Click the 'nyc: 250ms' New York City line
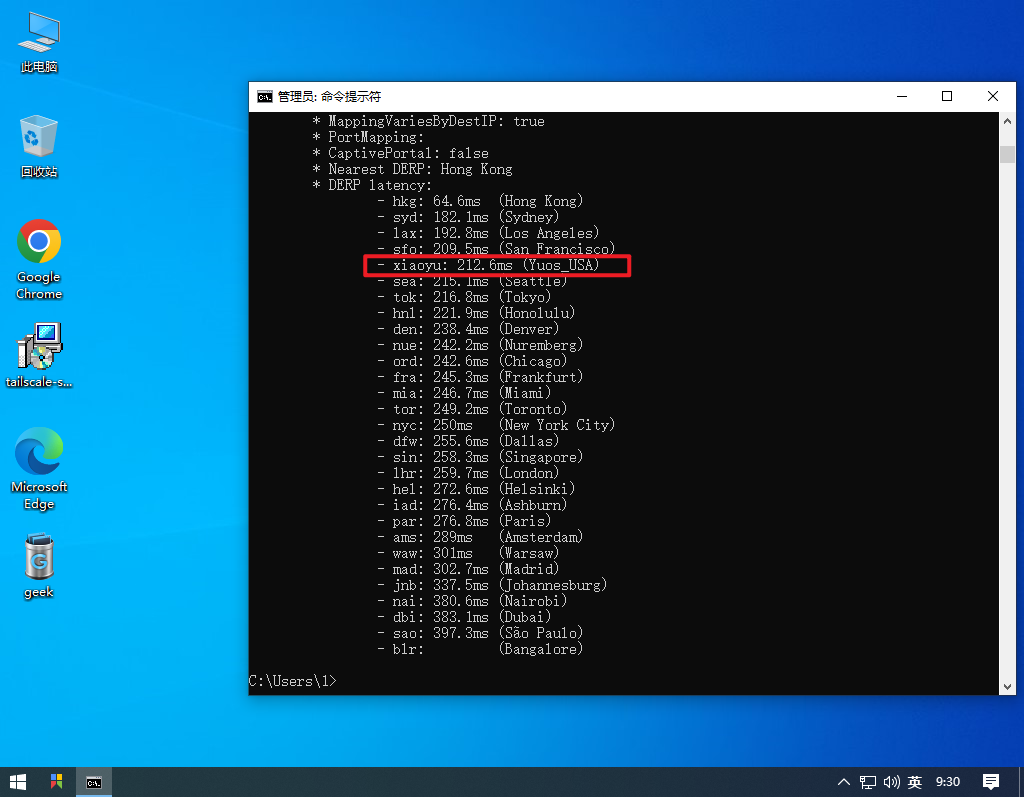This screenshot has height=797, width=1024. pyautogui.click(x=496, y=425)
